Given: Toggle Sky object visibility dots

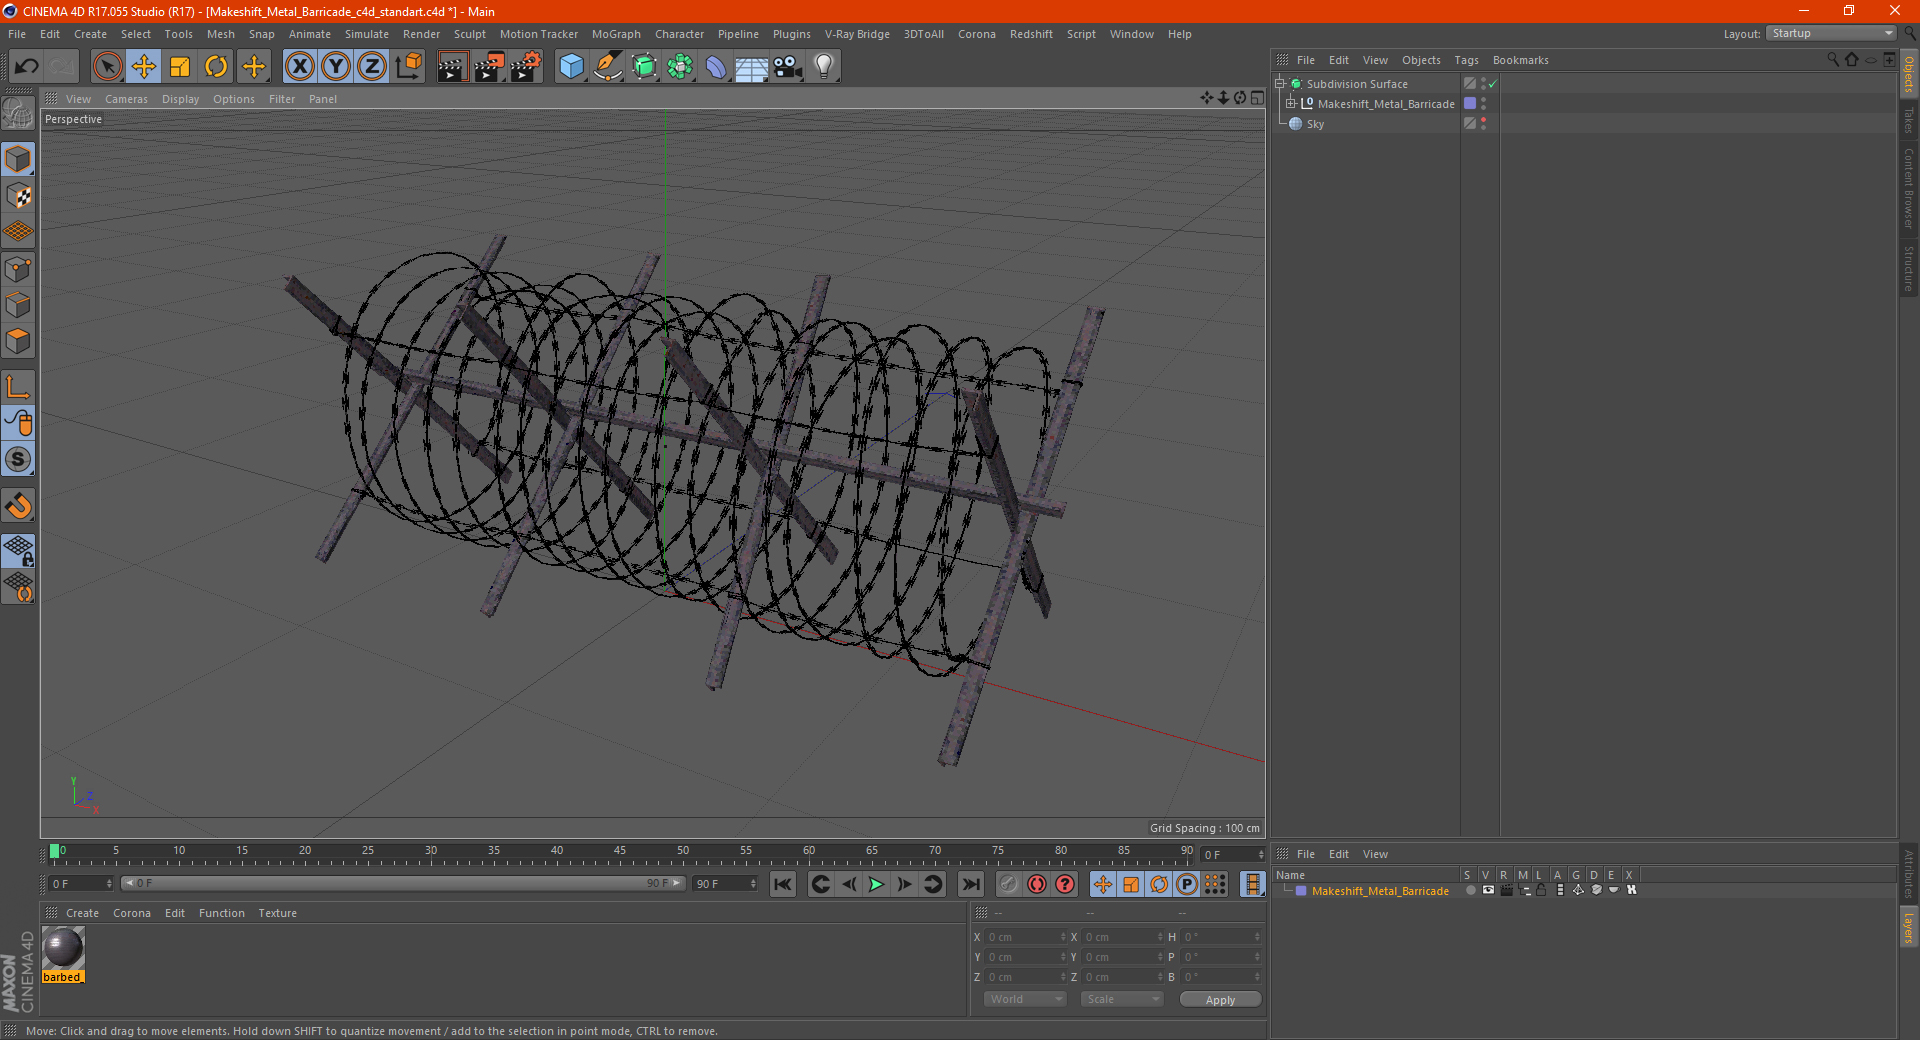Looking at the screenshot, I should (1483, 123).
